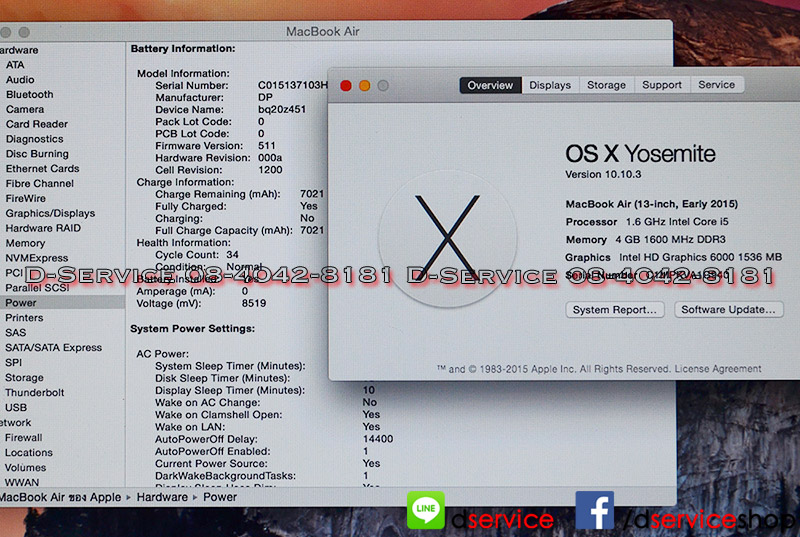The image size is (800, 537).
Task: Choose NVMExpress in the sidebar
Action: 37,258
